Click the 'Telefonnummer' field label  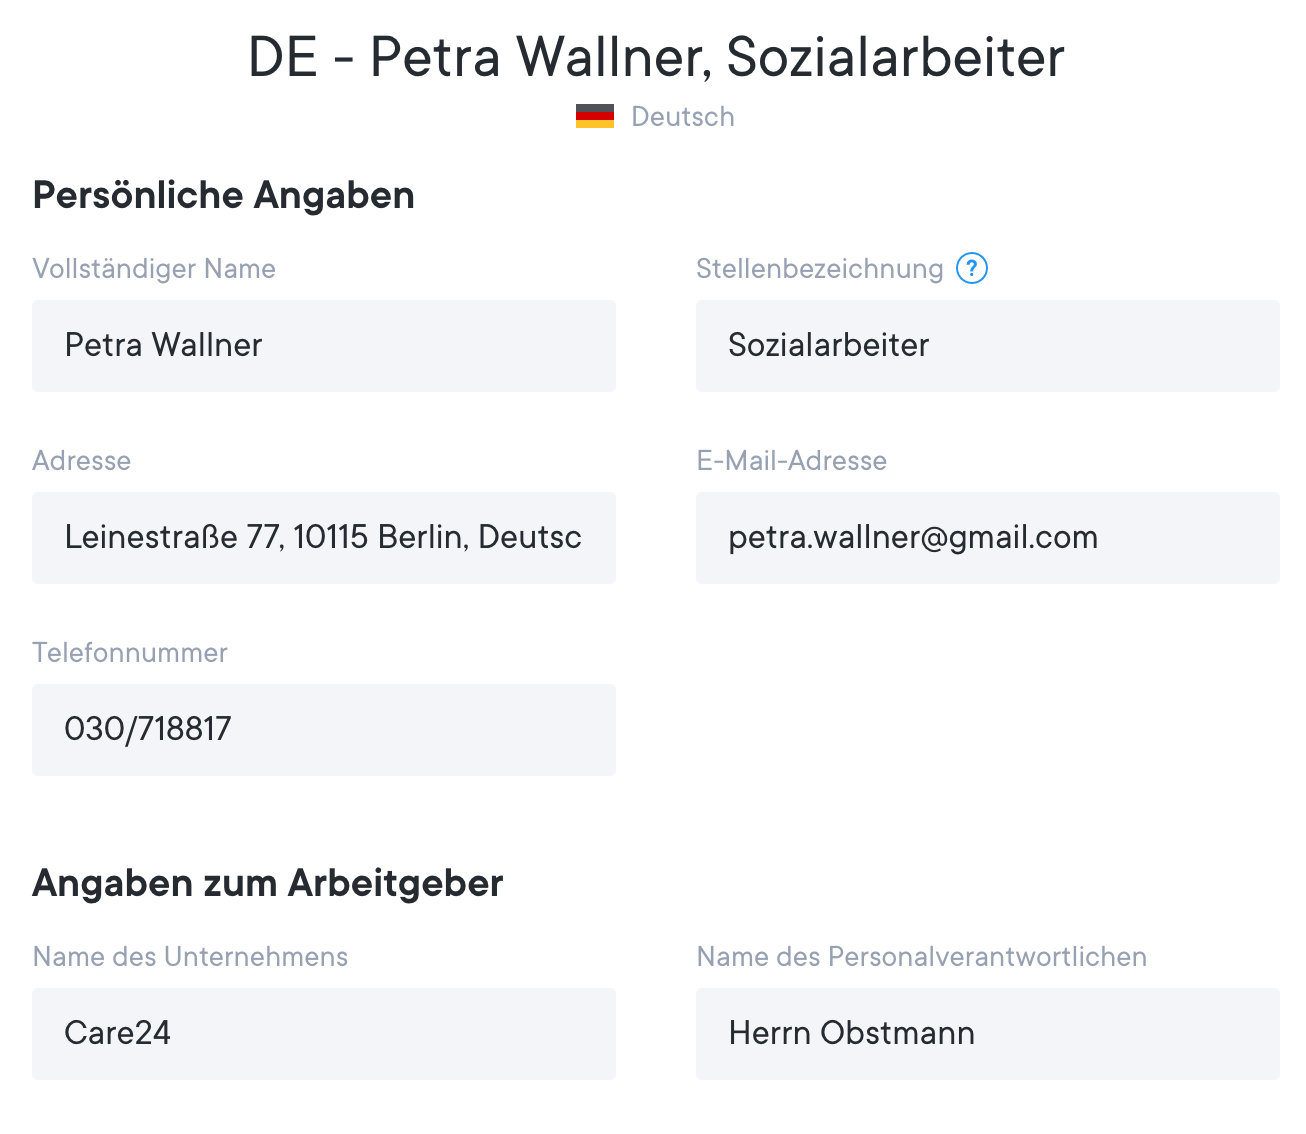coord(130,653)
